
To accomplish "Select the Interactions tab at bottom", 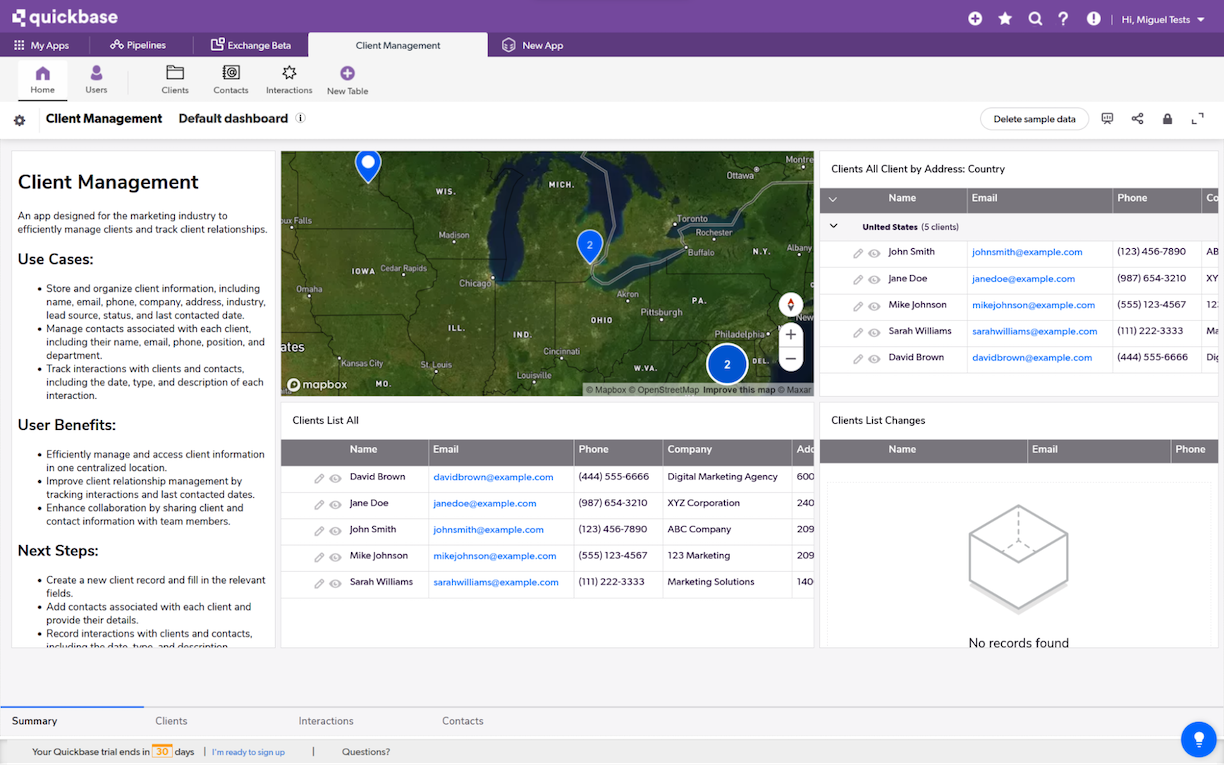I will (326, 721).
